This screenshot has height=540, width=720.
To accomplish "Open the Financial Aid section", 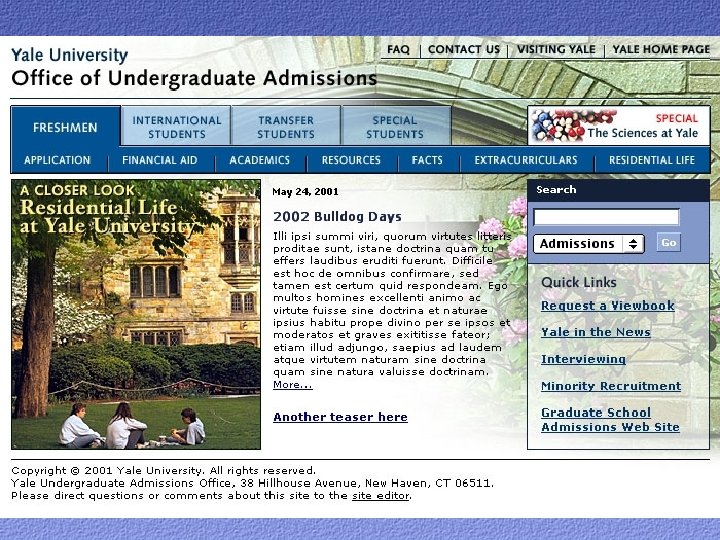I will click(x=159, y=160).
